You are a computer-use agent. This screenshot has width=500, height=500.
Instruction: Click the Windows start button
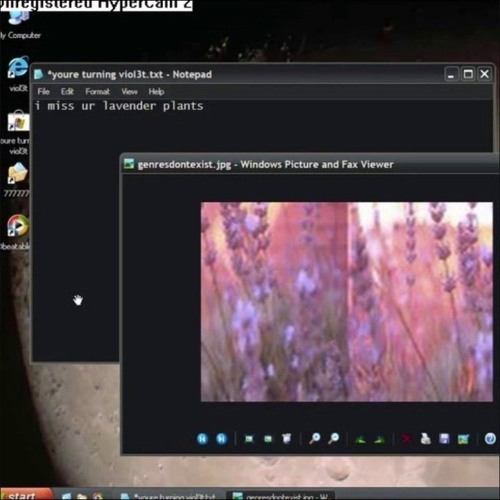(26, 495)
